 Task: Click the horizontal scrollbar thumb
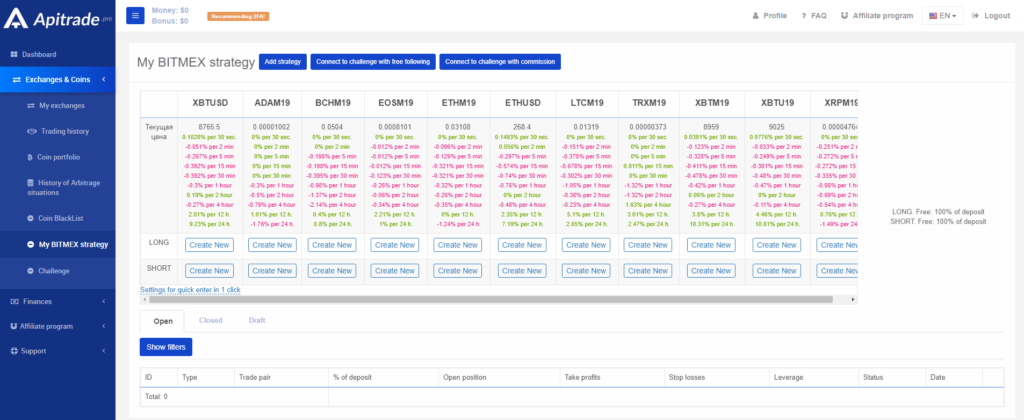pos(490,299)
